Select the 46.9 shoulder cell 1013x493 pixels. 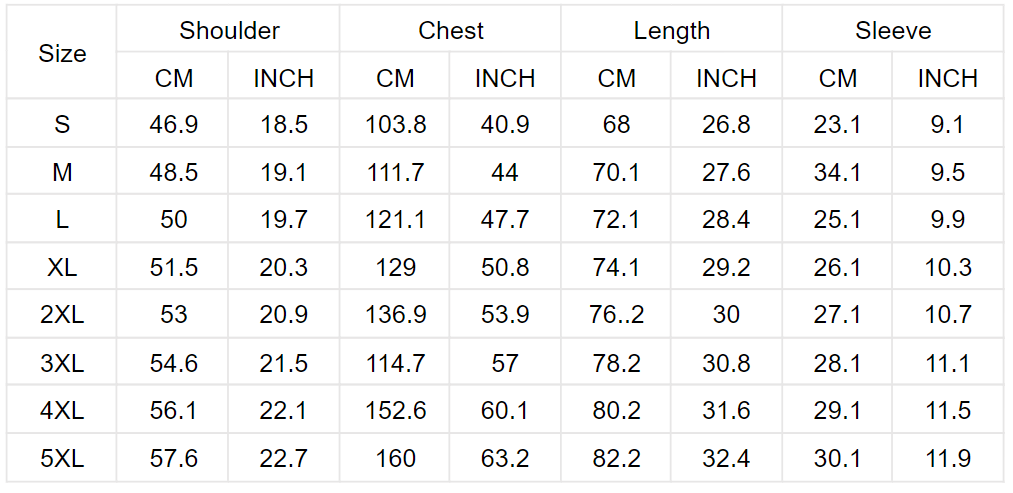point(173,123)
